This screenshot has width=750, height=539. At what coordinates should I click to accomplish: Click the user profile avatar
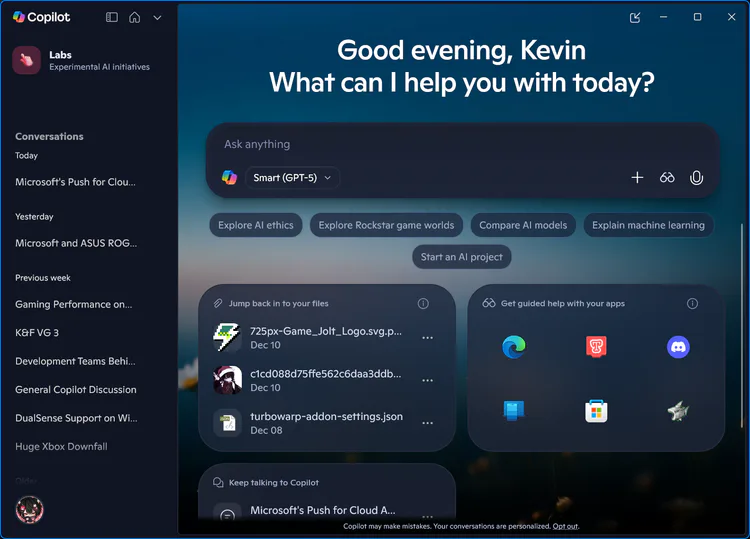coord(30,509)
